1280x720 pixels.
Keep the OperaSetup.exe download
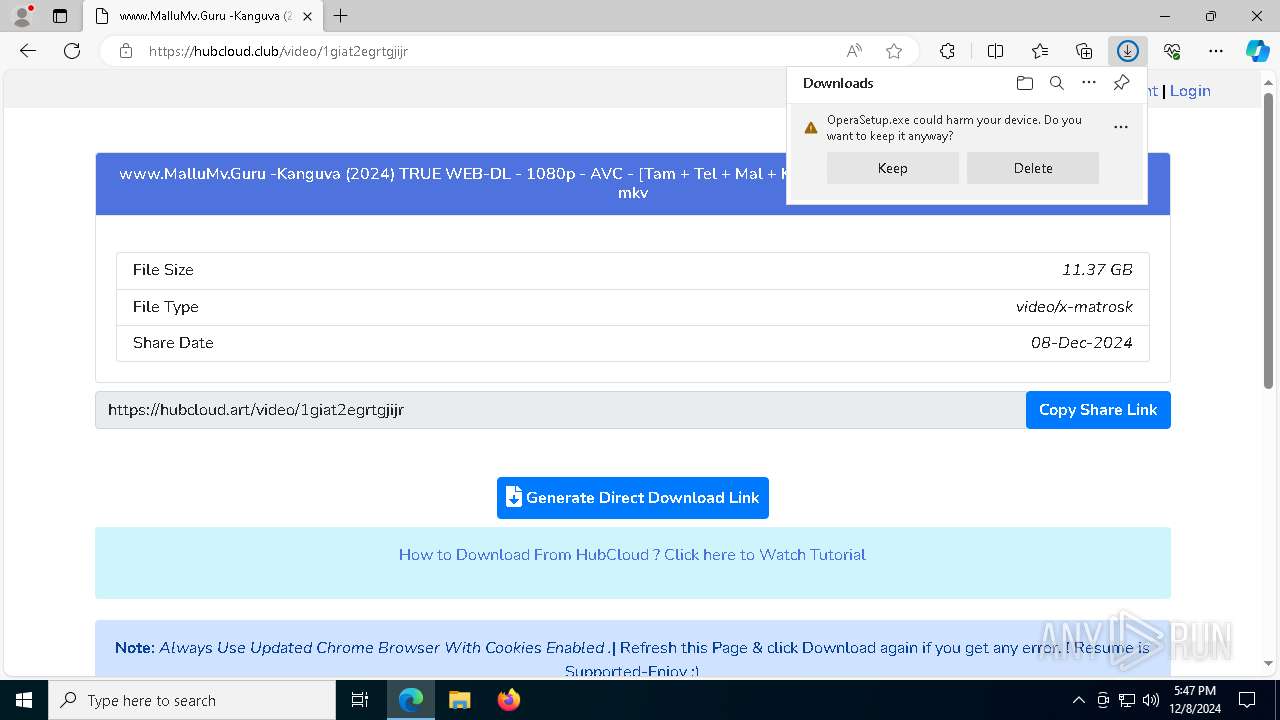pos(893,168)
